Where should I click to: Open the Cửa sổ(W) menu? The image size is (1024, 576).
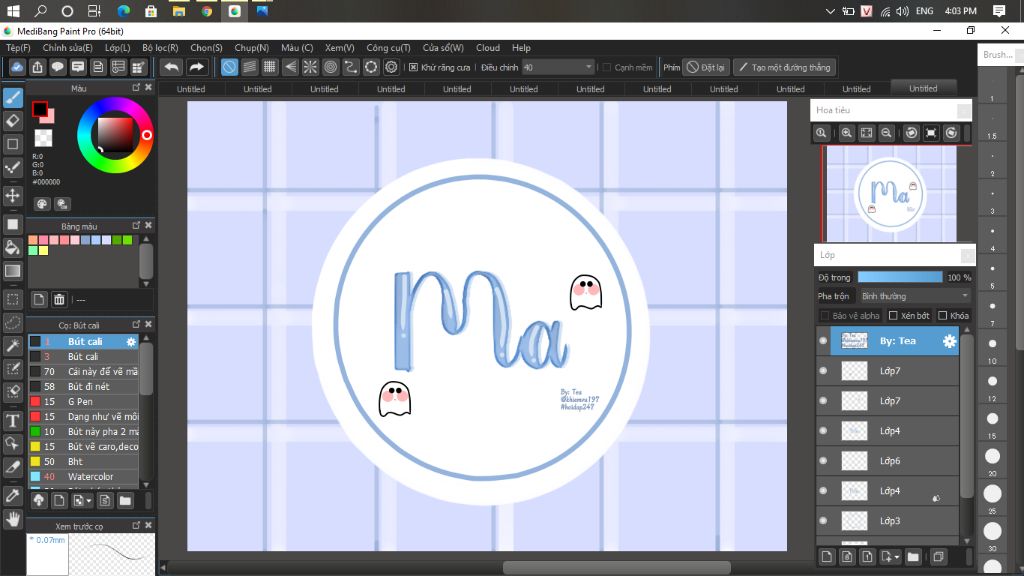[443, 48]
